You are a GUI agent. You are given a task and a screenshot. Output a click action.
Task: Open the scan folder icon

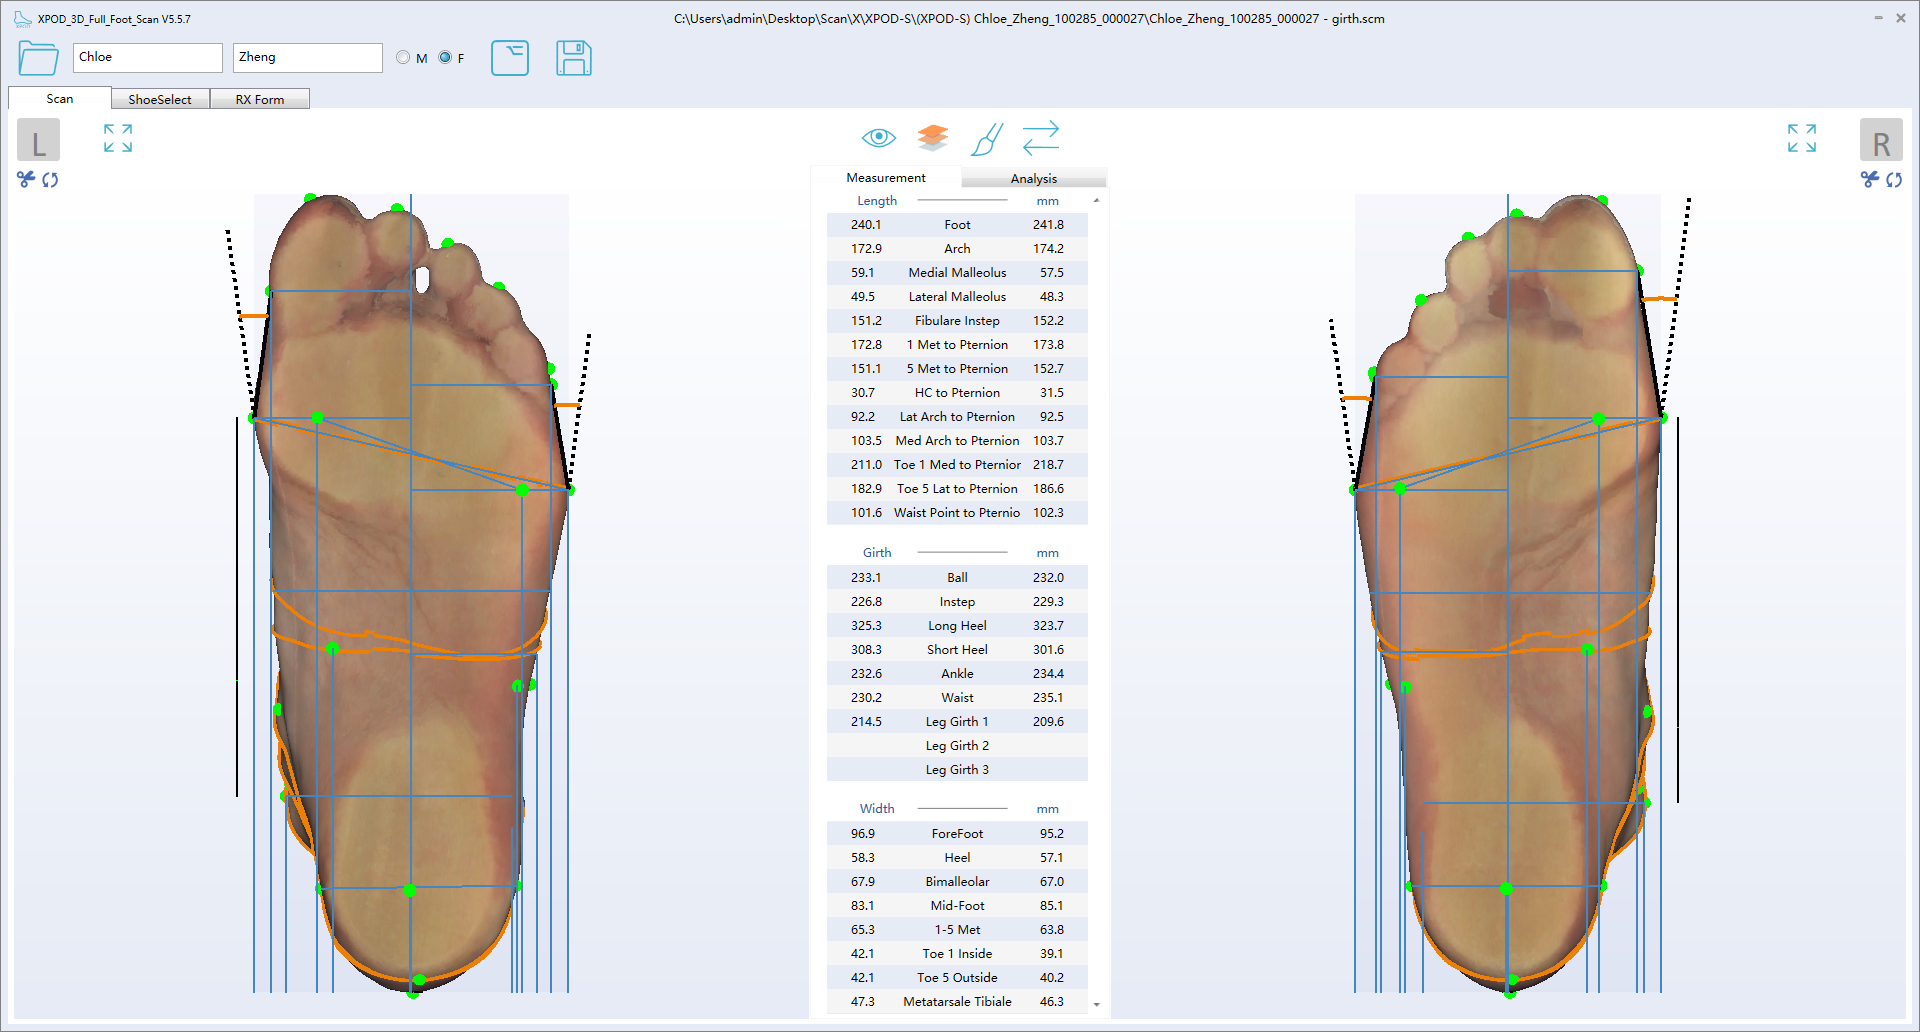pyautogui.click(x=38, y=58)
